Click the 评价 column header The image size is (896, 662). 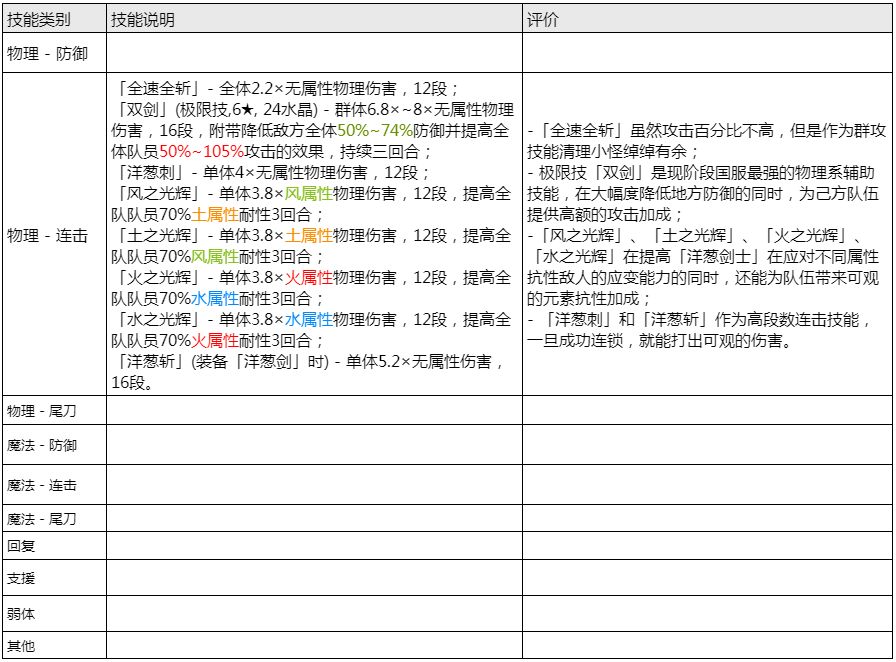coord(707,18)
